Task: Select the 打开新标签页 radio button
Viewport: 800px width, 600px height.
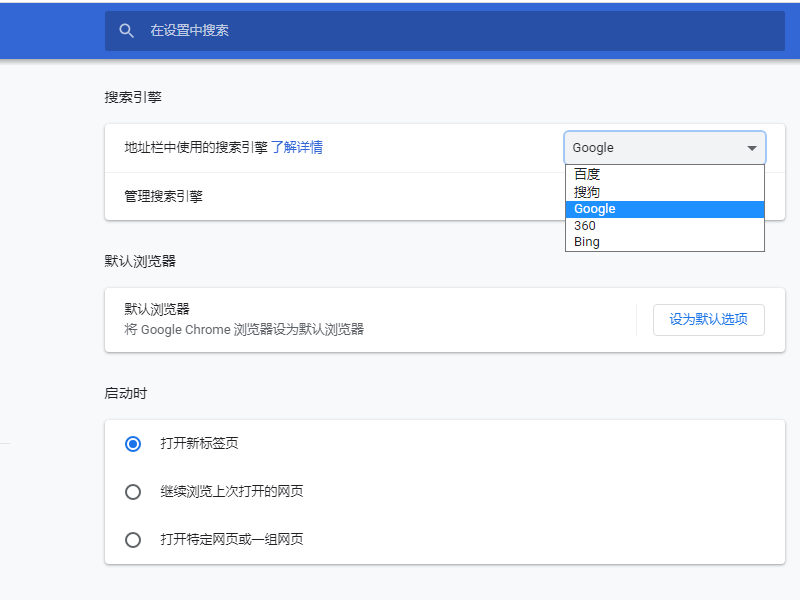Action: click(x=133, y=444)
